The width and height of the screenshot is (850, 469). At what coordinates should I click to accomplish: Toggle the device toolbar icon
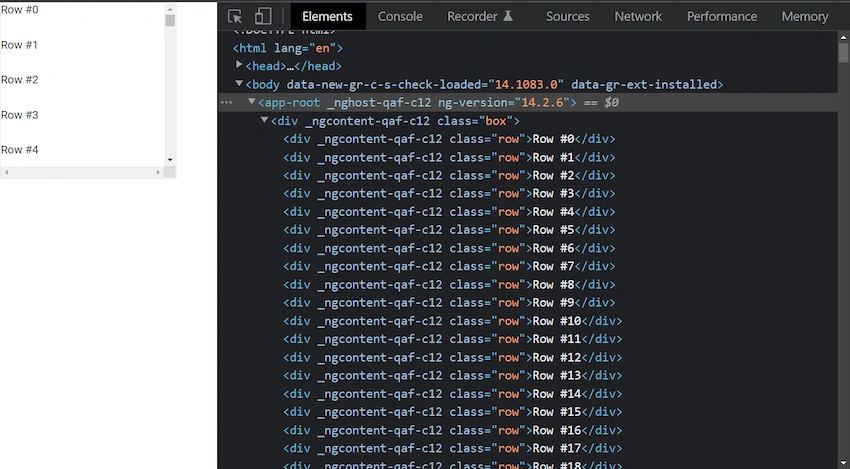pyautogui.click(x=263, y=16)
